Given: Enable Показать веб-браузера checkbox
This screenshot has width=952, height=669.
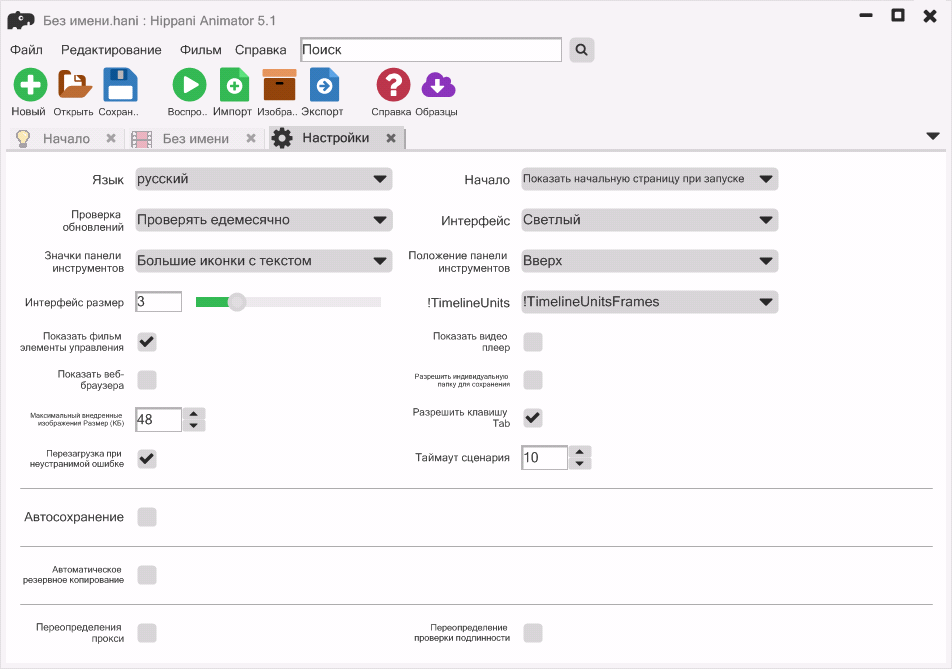Looking at the screenshot, I should (x=147, y=380).
